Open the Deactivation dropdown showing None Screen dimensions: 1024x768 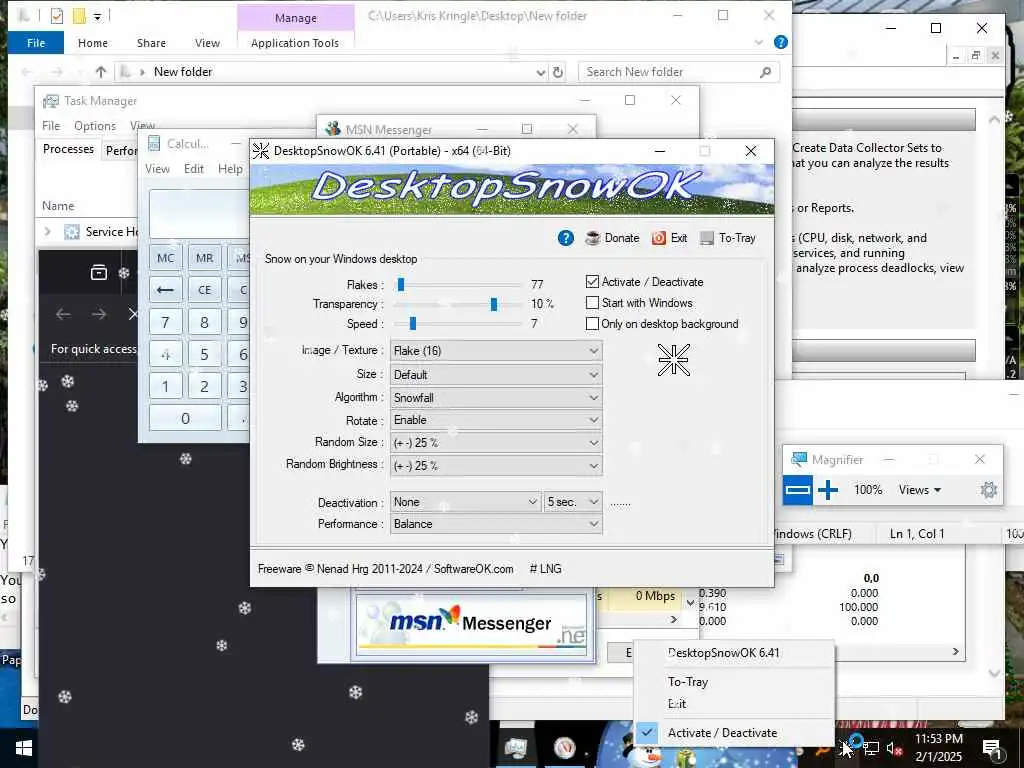465,502
